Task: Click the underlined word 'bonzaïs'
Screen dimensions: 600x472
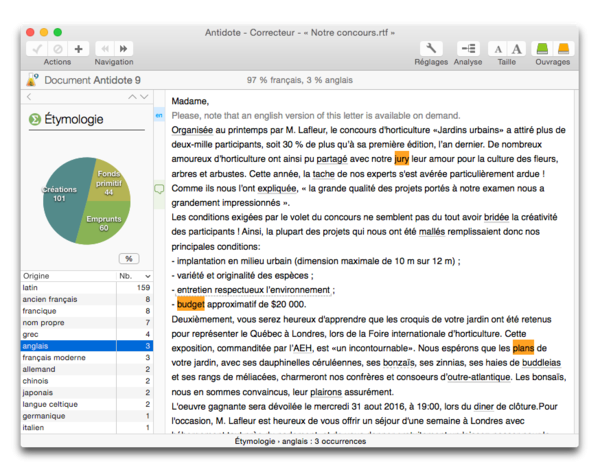Action: (399, 363)
